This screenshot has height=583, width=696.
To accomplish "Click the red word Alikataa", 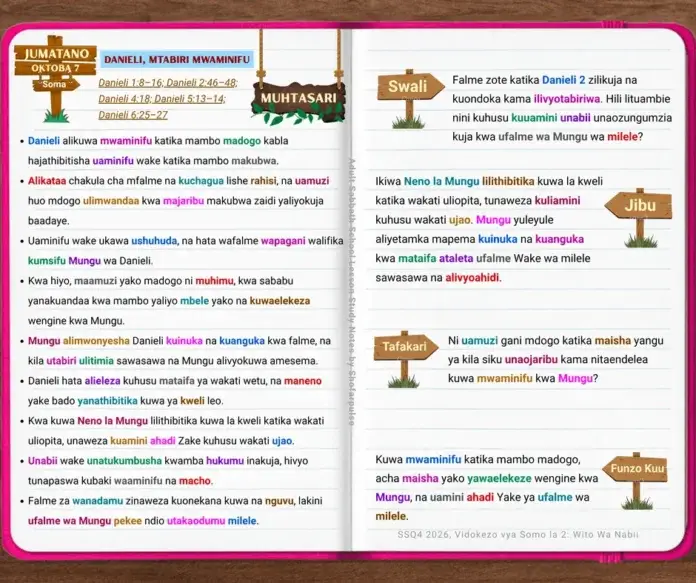I will point(47,181).
